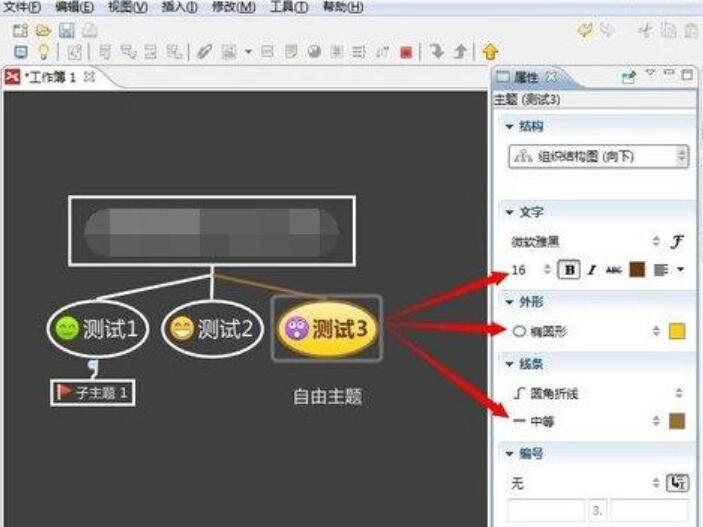This screenshot has width=703, height=527.
Task: Collapse the 外形 section
Action: (x=509, y=302)
